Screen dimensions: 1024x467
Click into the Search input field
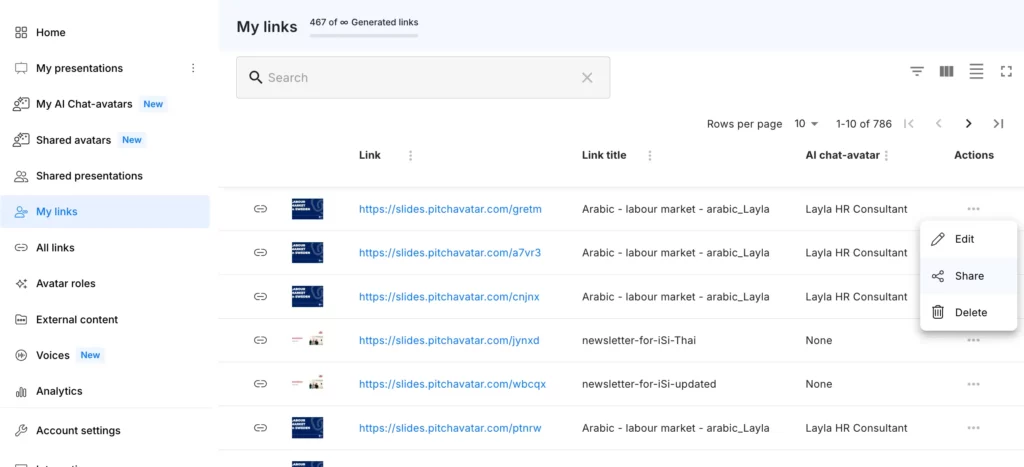pos(420,78)
